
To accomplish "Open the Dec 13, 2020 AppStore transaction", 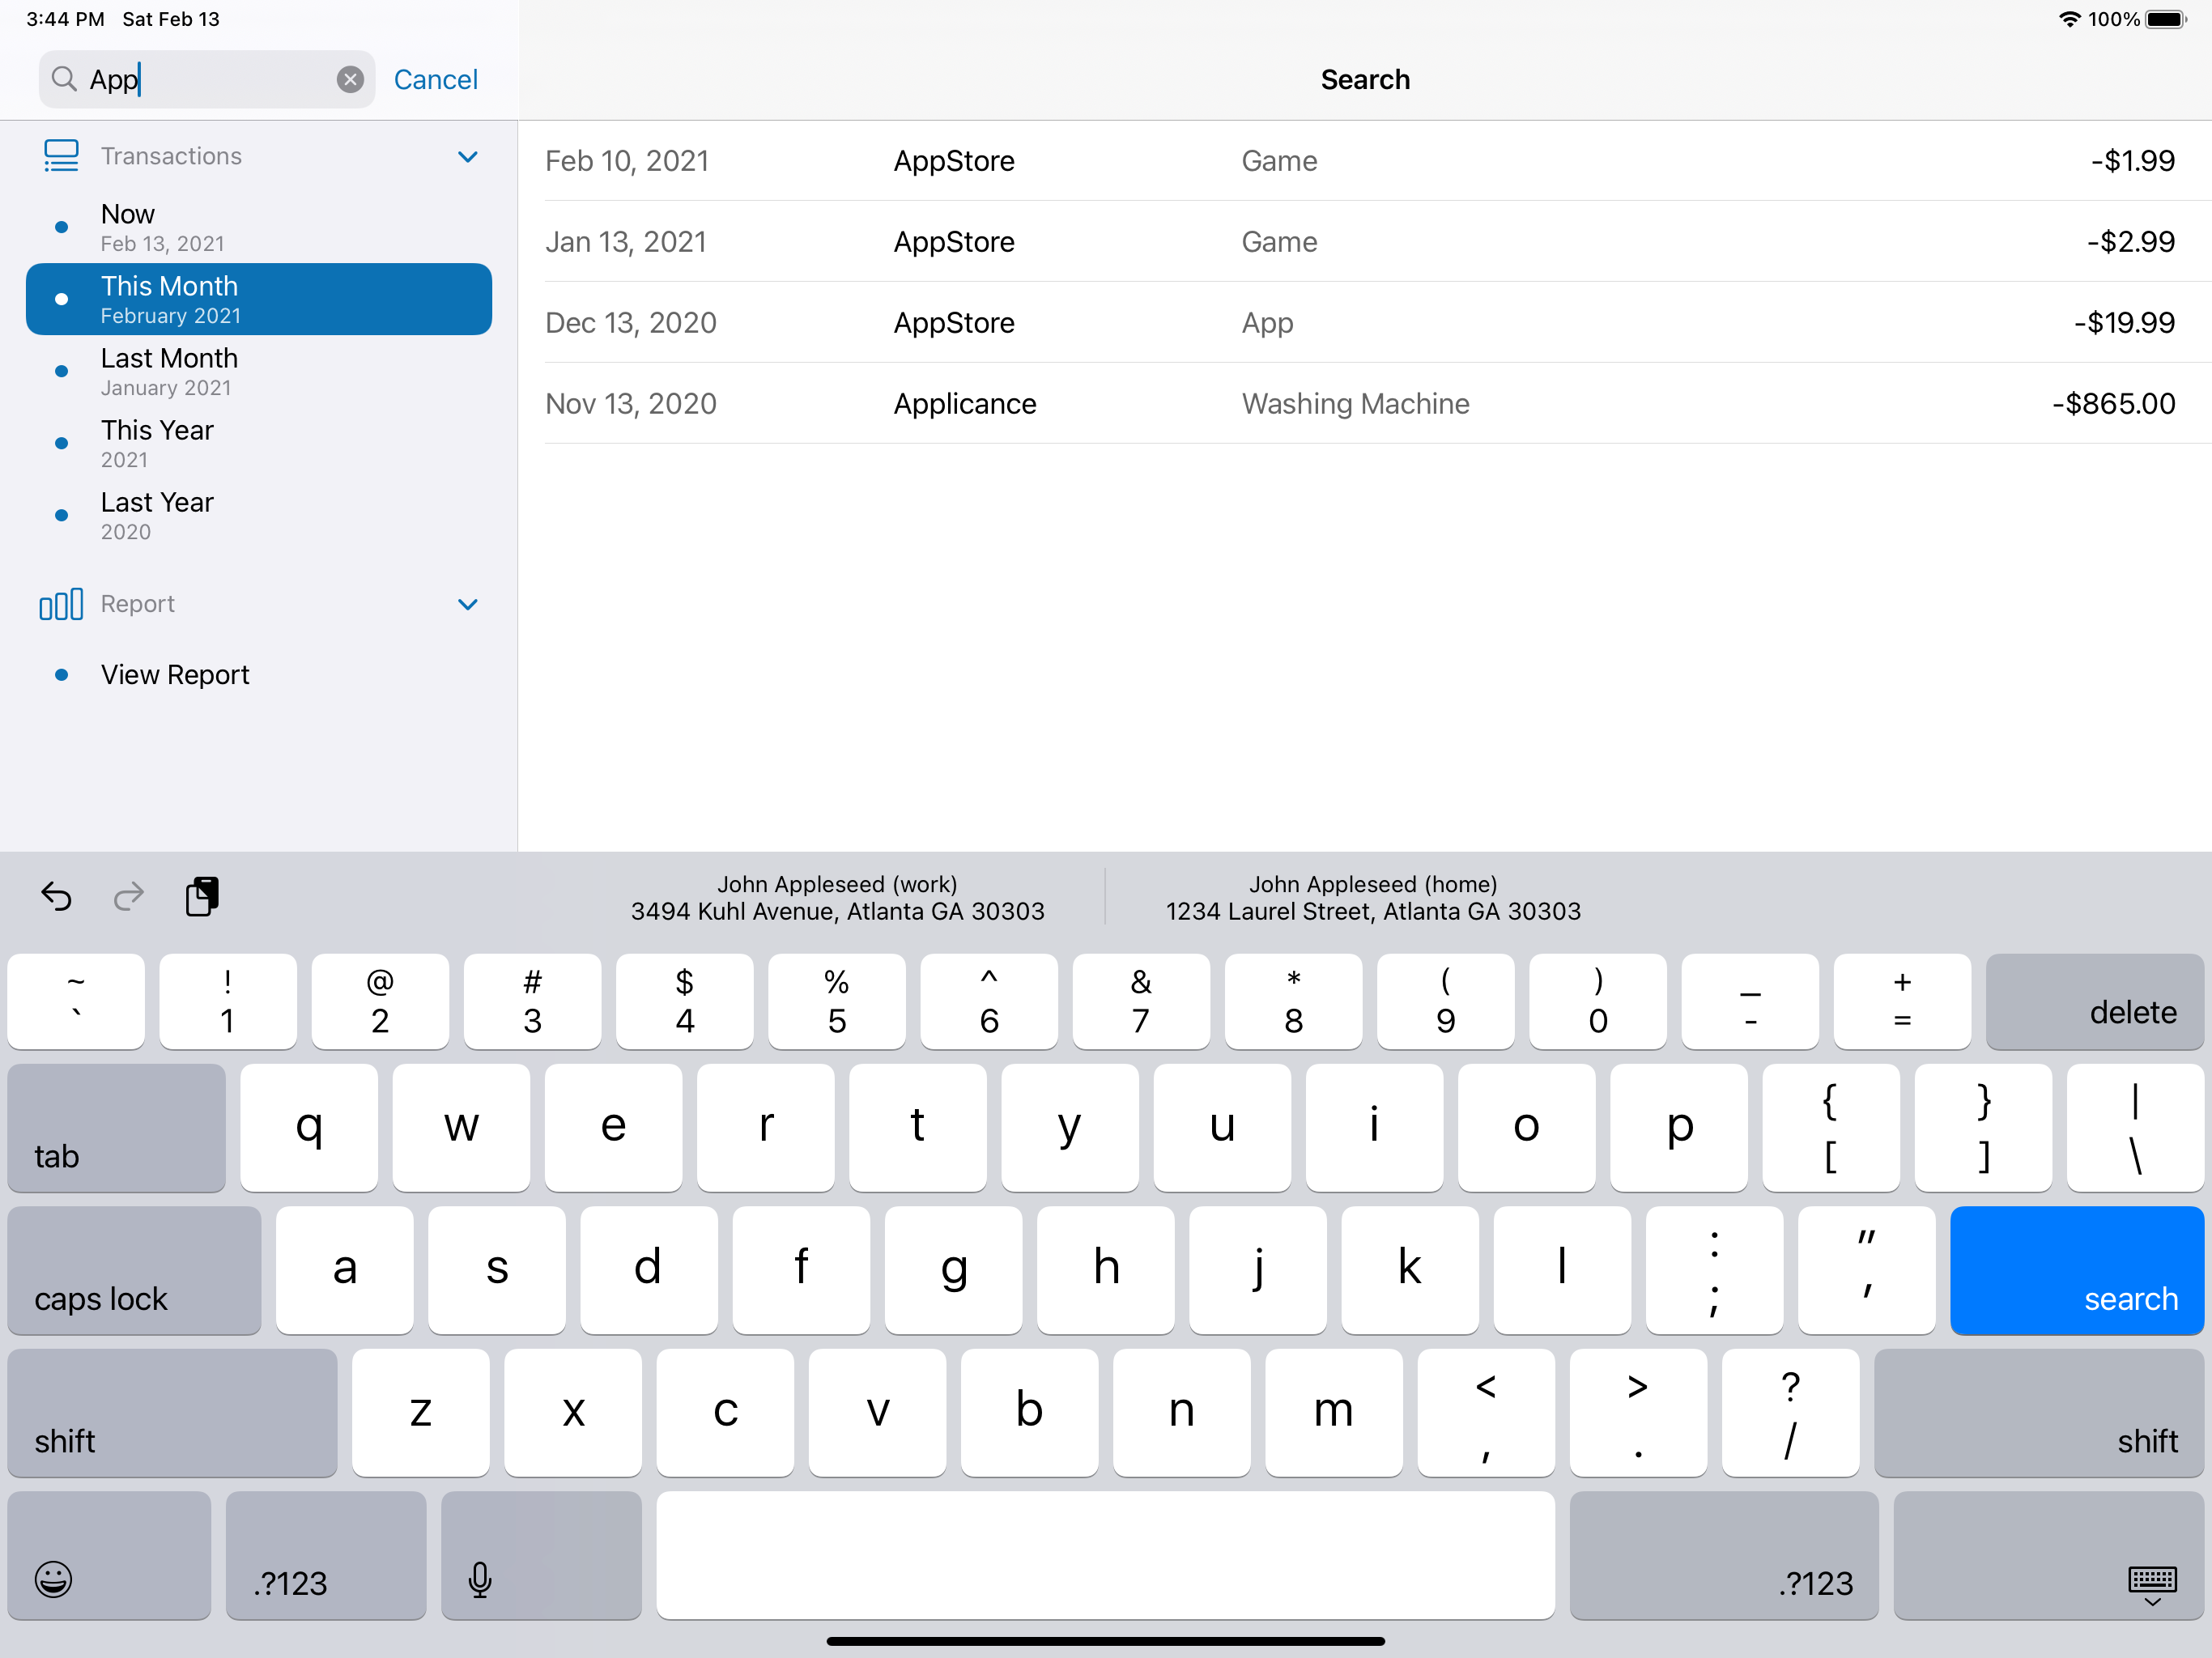I will 1365,323.
